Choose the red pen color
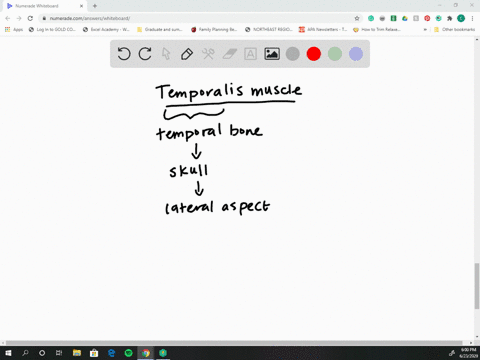The image size is (480, 360). click(314, 54)
